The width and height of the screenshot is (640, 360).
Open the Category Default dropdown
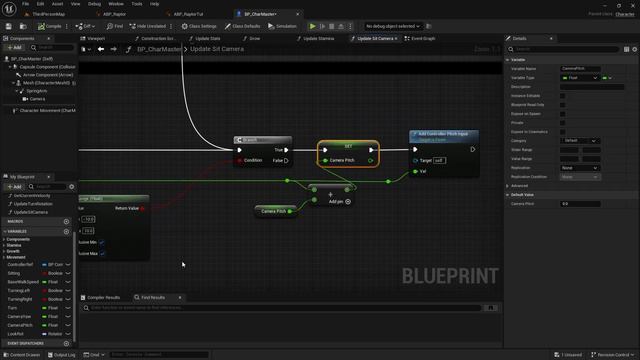click(x=580, y=141)
